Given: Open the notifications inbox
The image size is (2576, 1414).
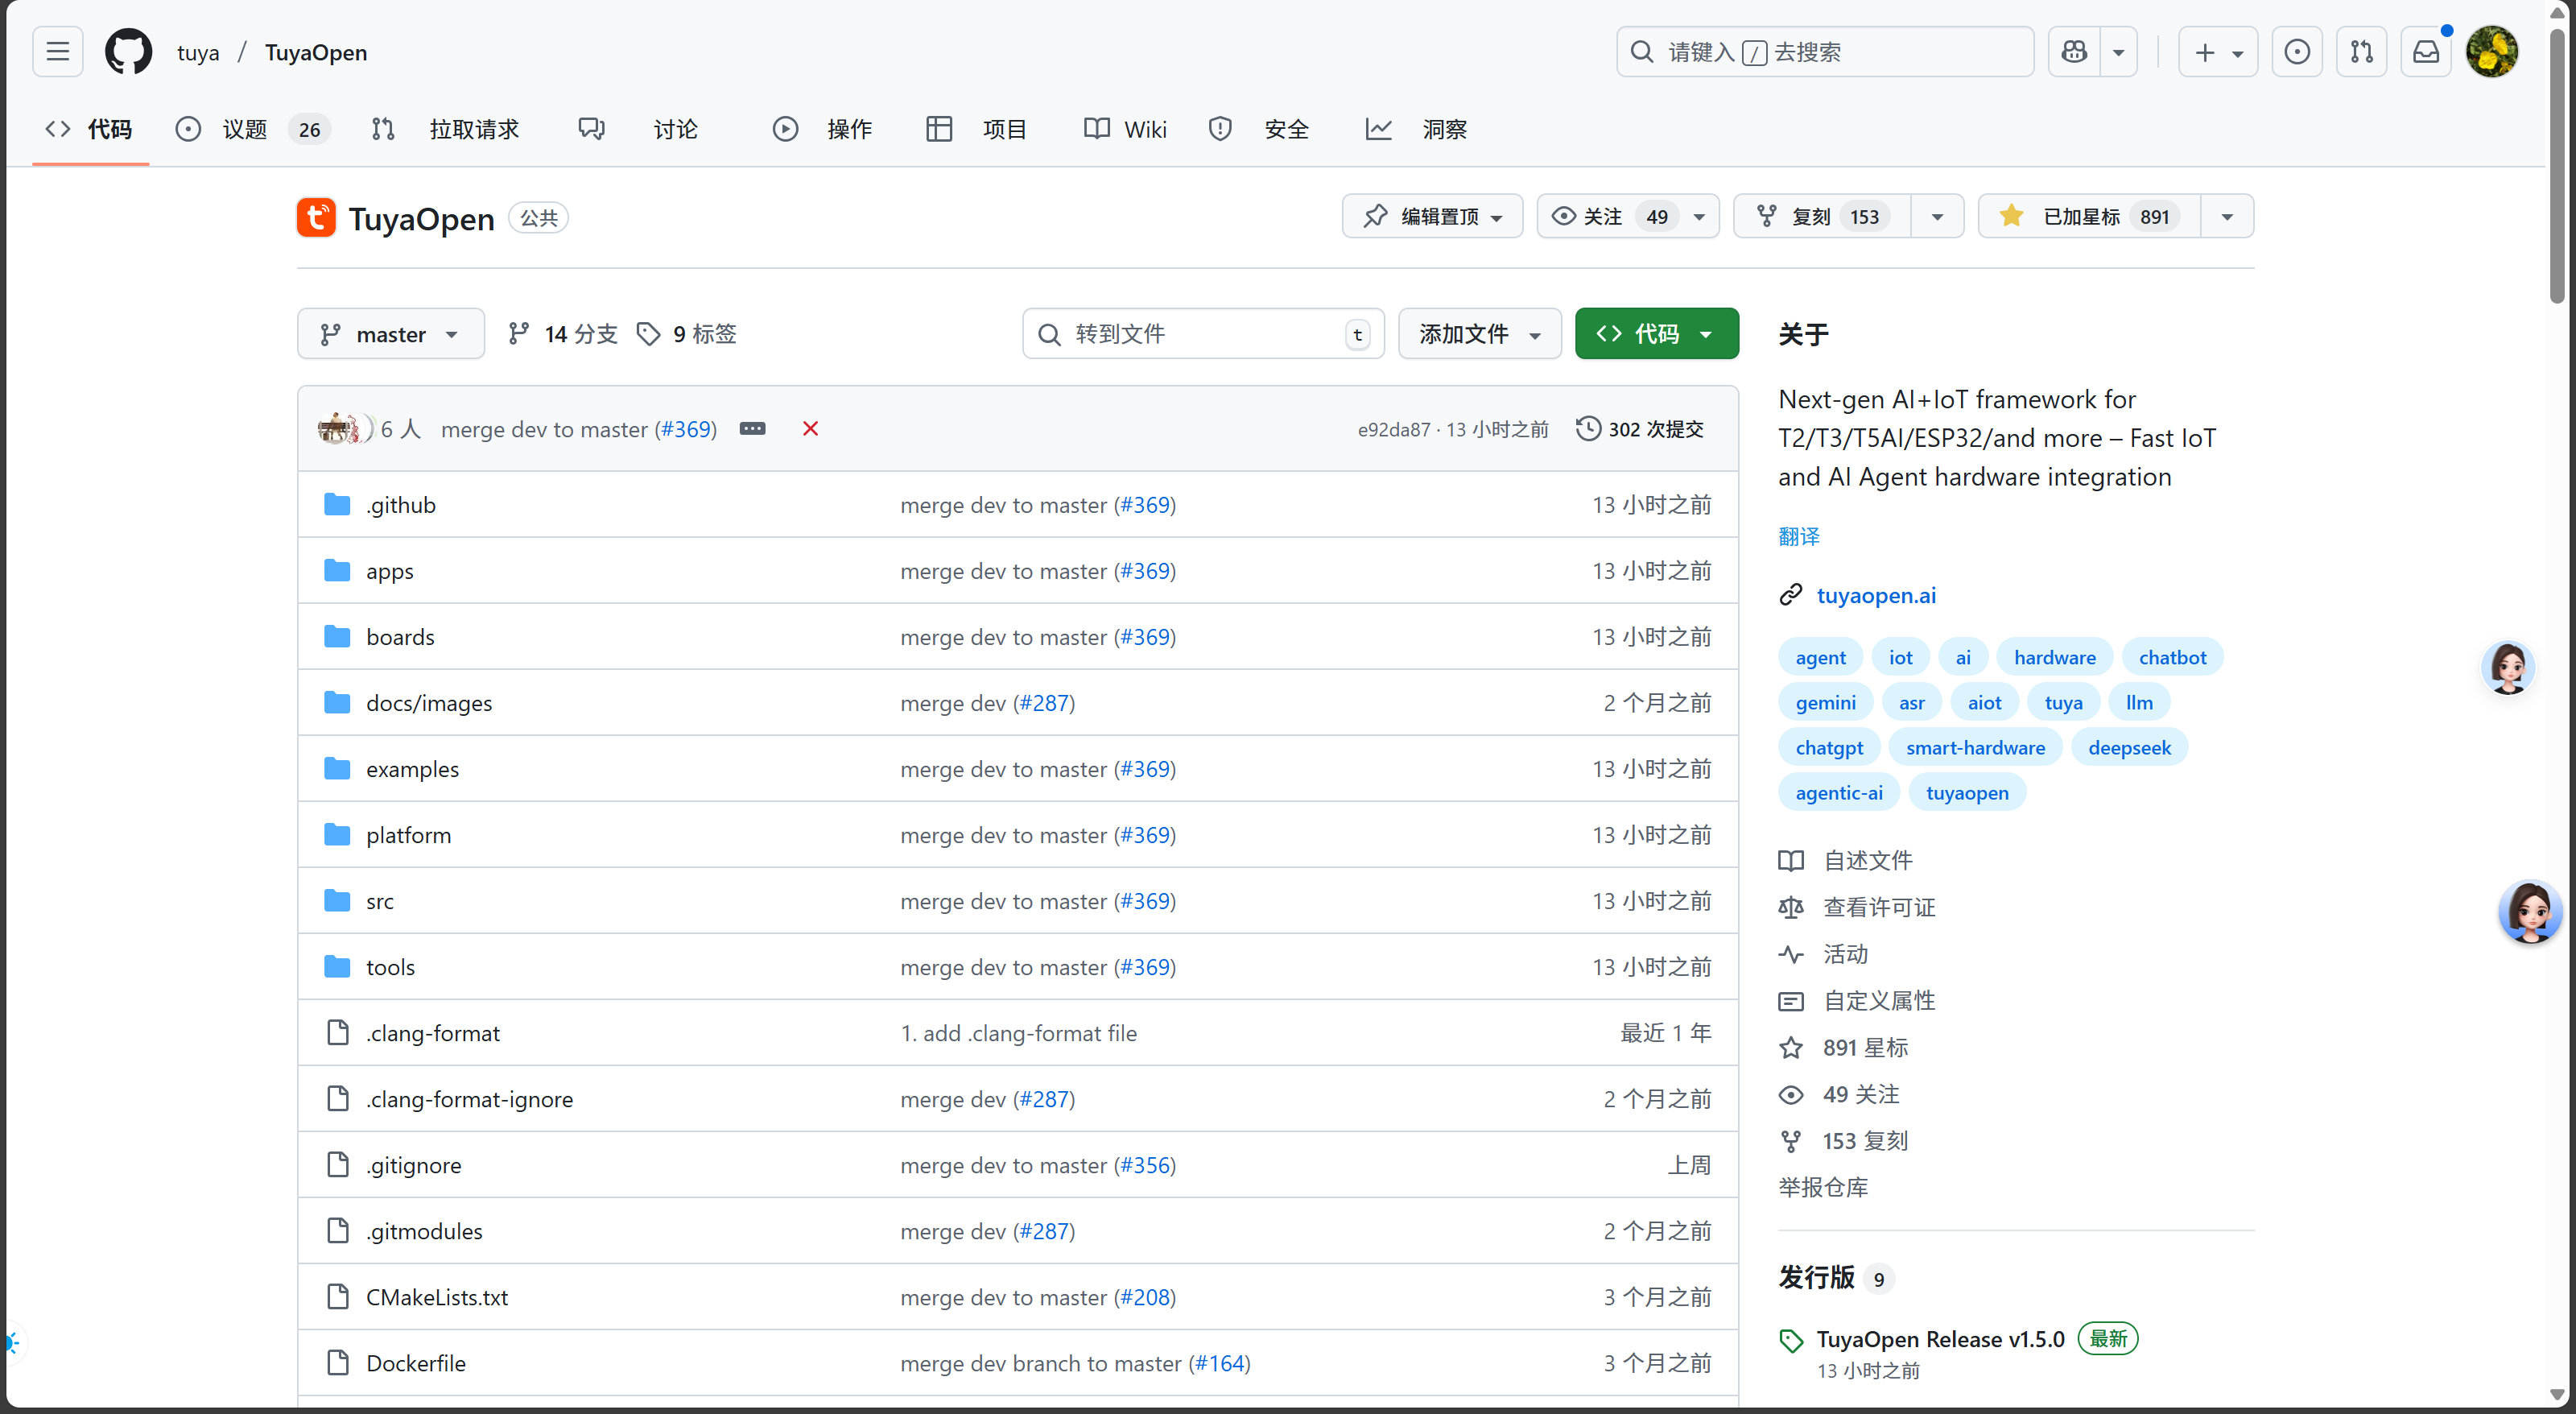Looking at the screenshot, I should pyautogui.click(x=2427, y=51).
